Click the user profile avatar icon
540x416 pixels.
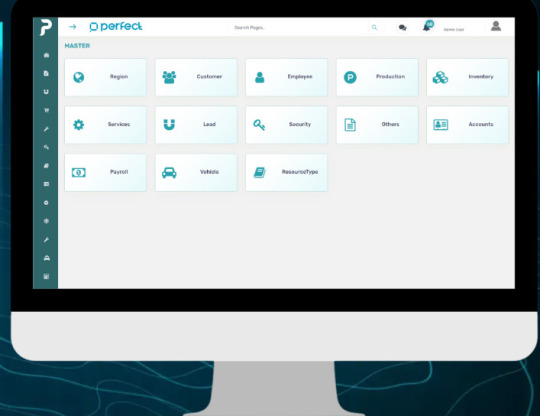tap(496, 26)
